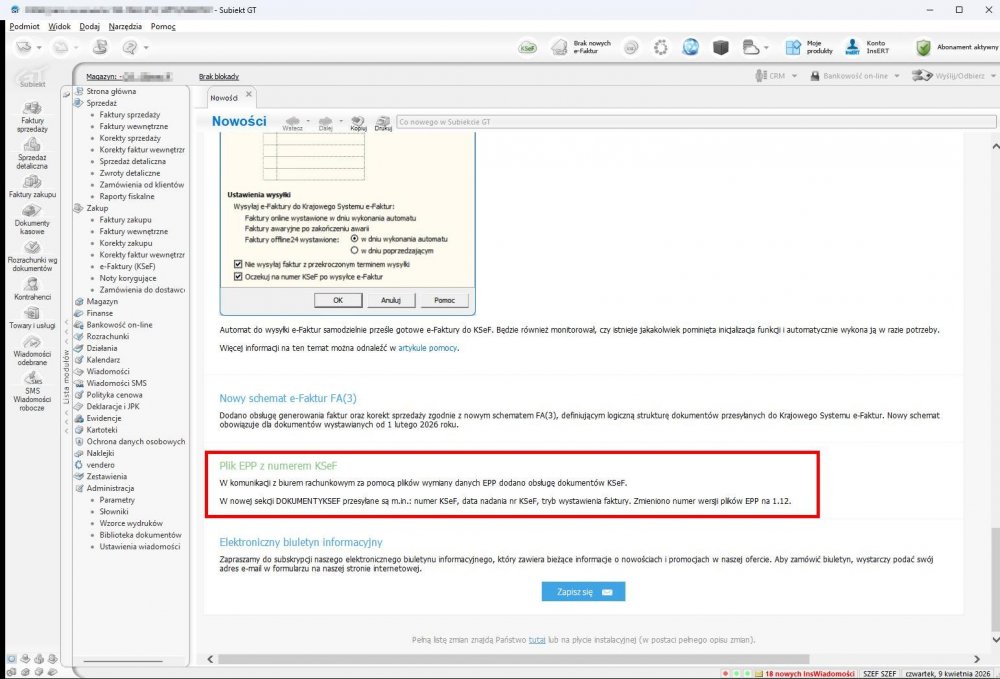Click the globe icon in top toolbar
The width and height of the screenshot is (1000, 679).
[x=690, y=47]
